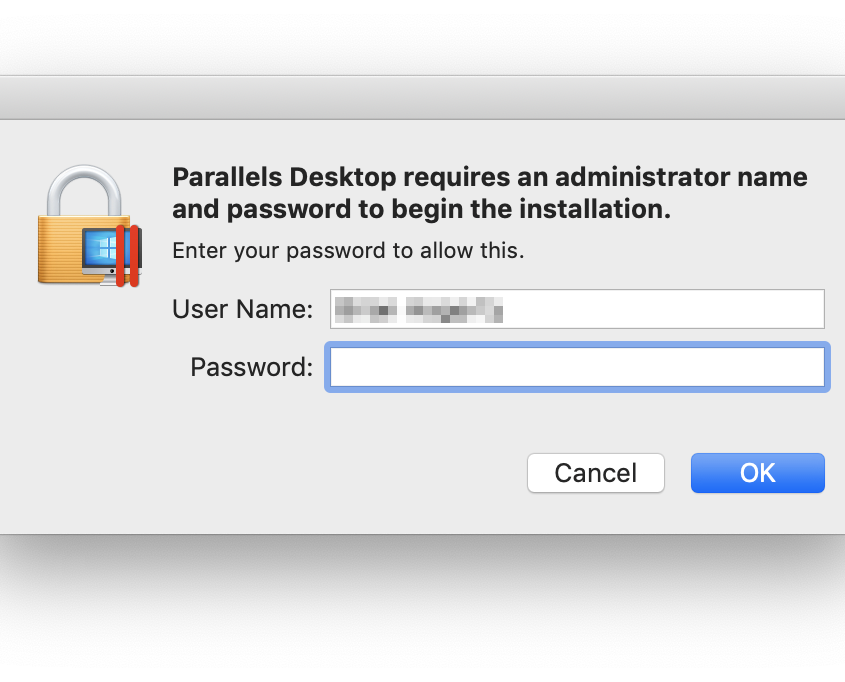
Task: Click inside the Password field
Action: point(576,367)
